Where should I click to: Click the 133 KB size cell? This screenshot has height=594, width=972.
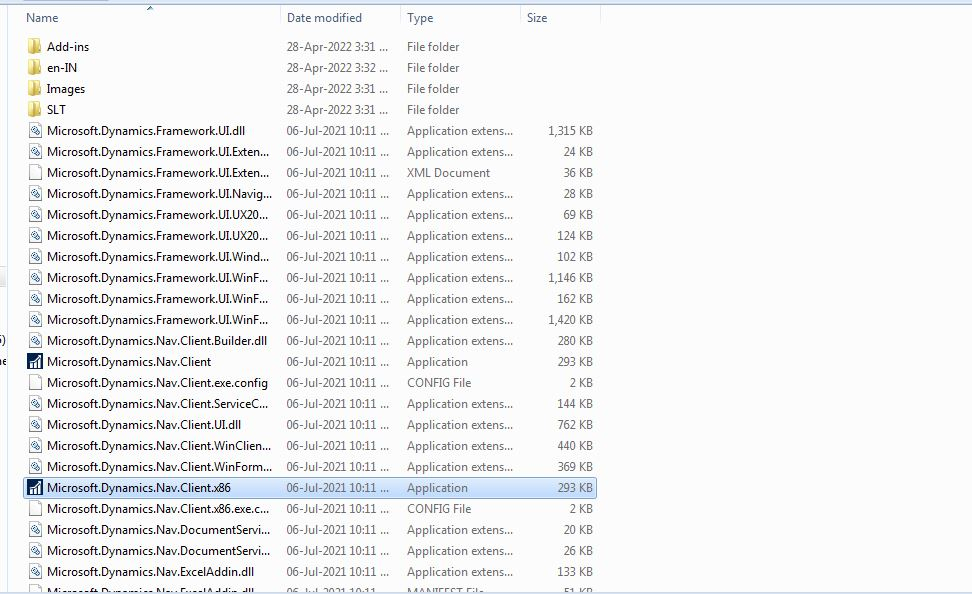[575, 572]
